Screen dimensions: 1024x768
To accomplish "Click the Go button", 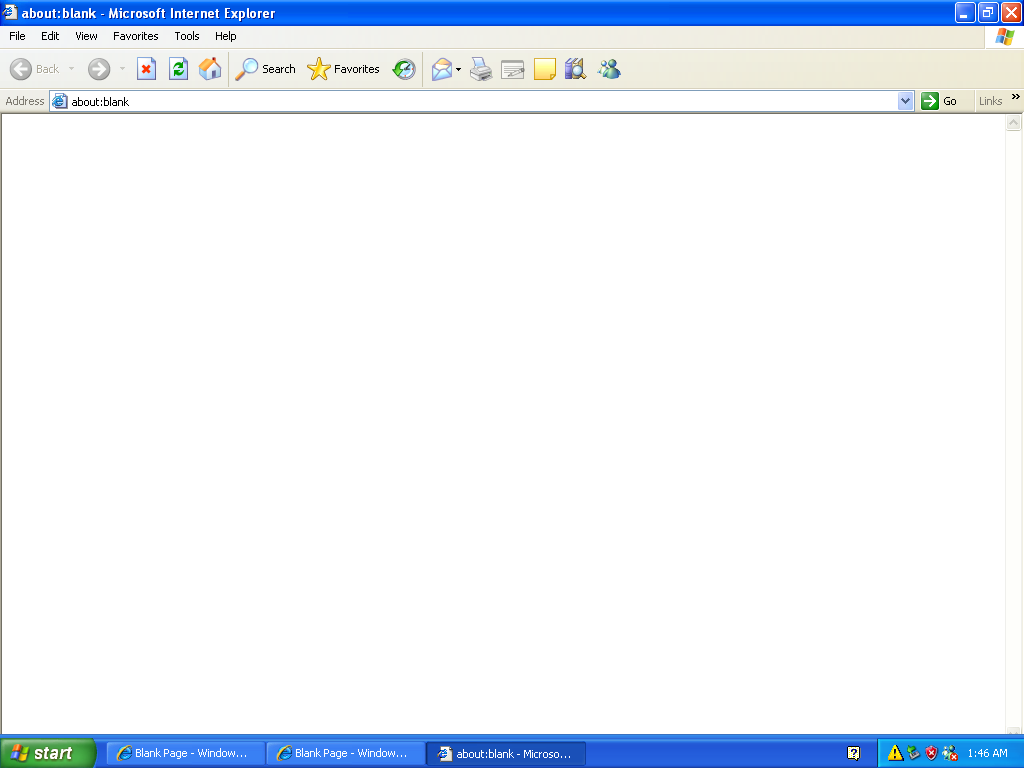I will click(940, 101).
